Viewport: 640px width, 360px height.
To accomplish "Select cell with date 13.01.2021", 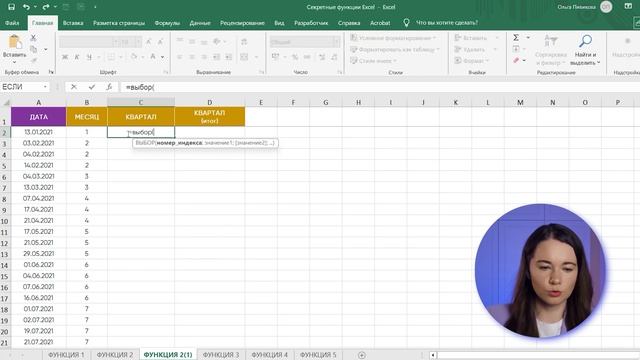I will click(38, 132).
